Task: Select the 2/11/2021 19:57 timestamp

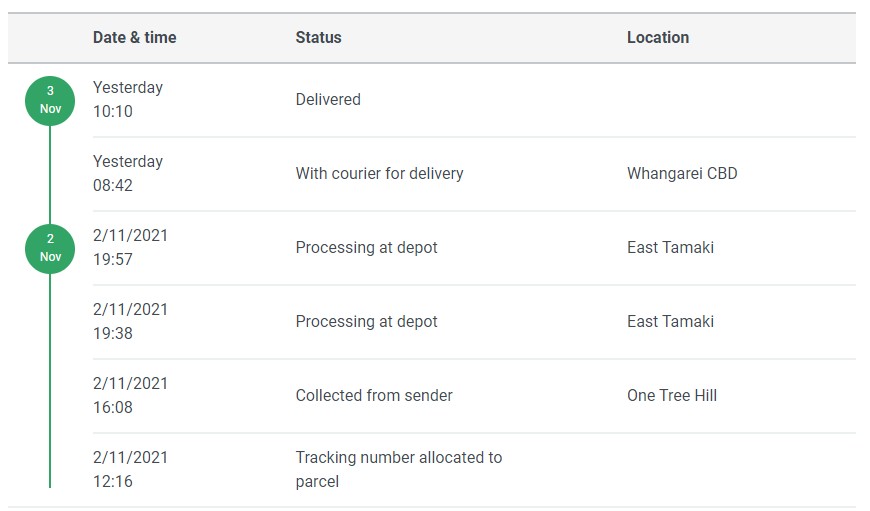Action: (130, 248)
